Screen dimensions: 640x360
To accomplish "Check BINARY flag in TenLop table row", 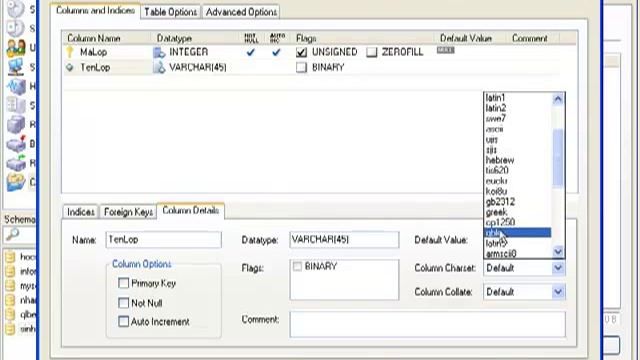I will pos(301,67).
